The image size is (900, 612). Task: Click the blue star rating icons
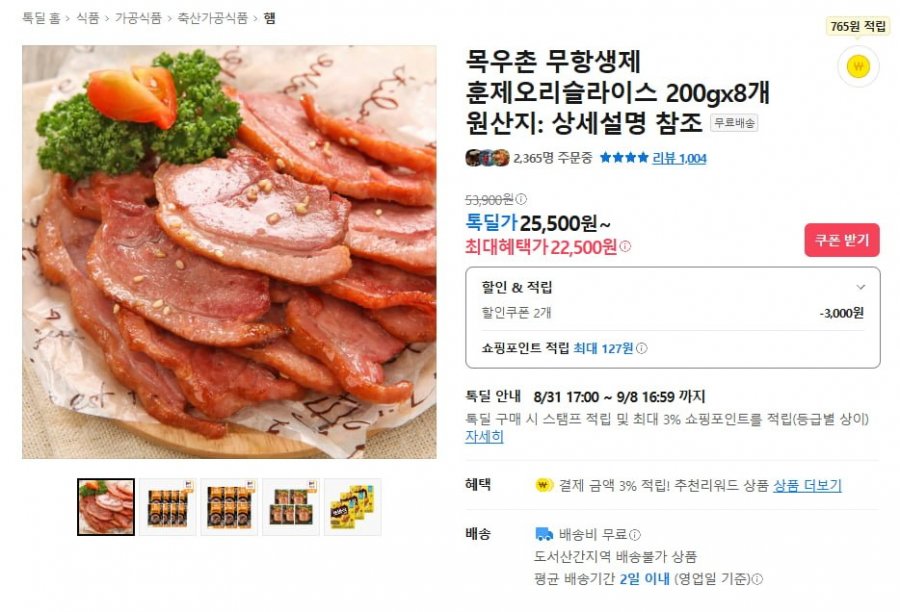point(624,157)
